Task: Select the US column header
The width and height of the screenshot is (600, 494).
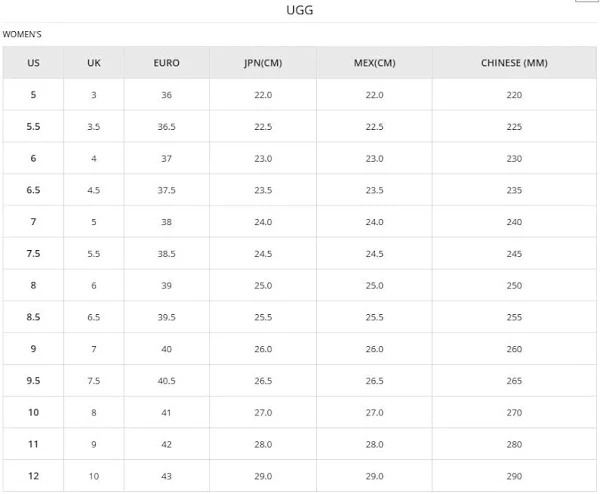Action: 33,63
